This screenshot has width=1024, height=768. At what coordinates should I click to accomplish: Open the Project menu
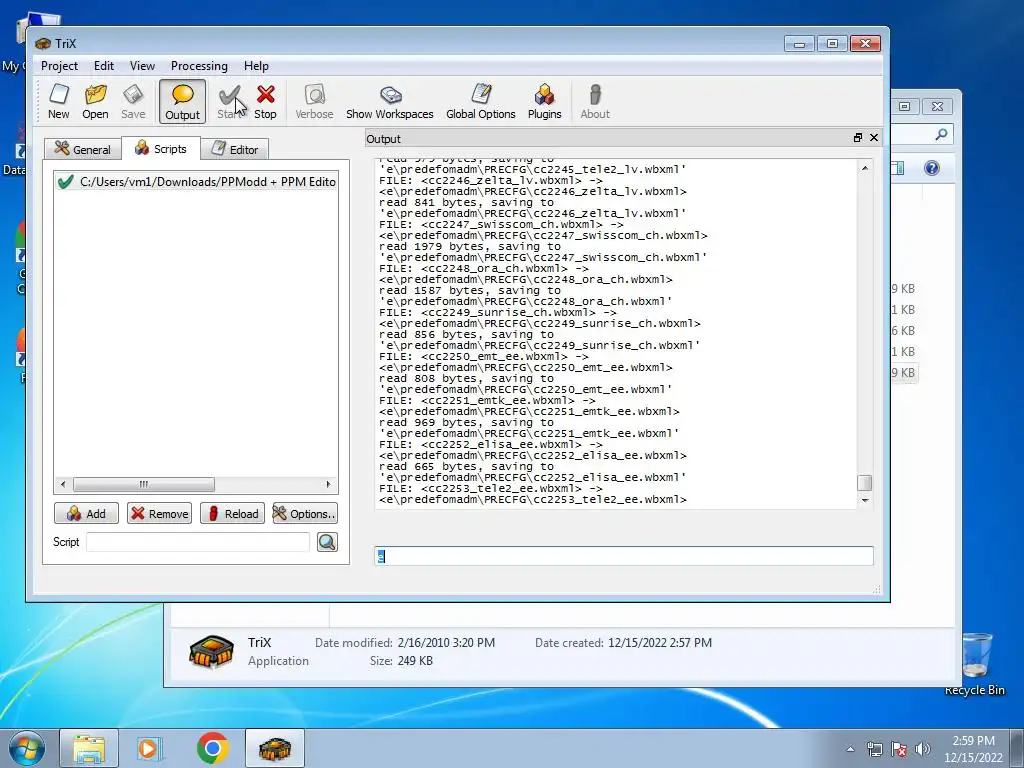point(59,66)
